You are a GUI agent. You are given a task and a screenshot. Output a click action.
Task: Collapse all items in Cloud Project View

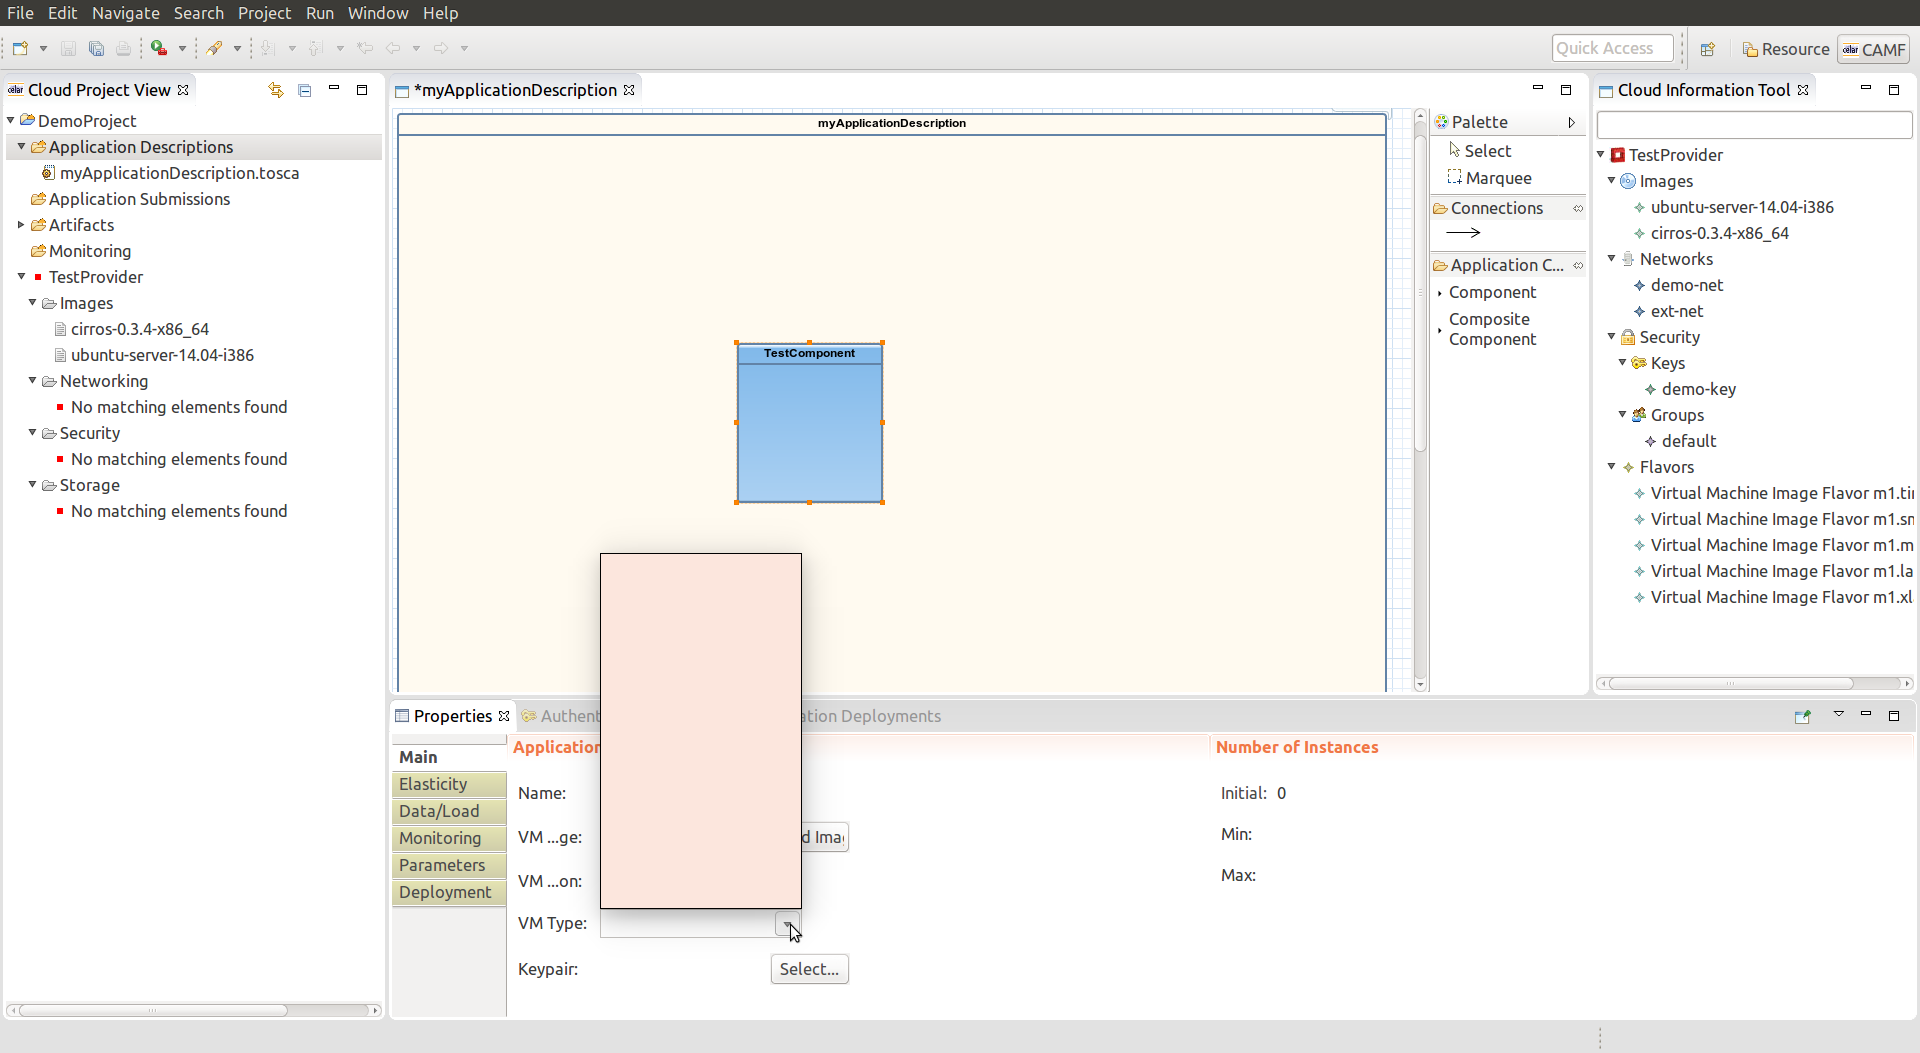point(305,90)
